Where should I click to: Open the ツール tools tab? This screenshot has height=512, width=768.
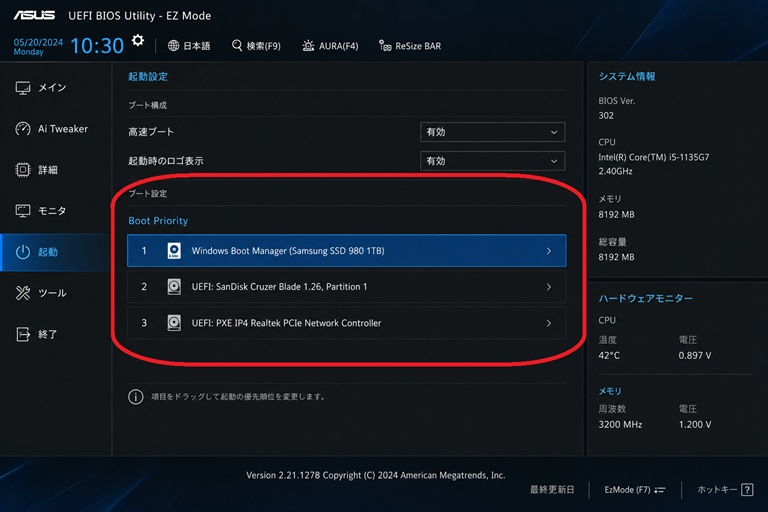coord(55,293)
